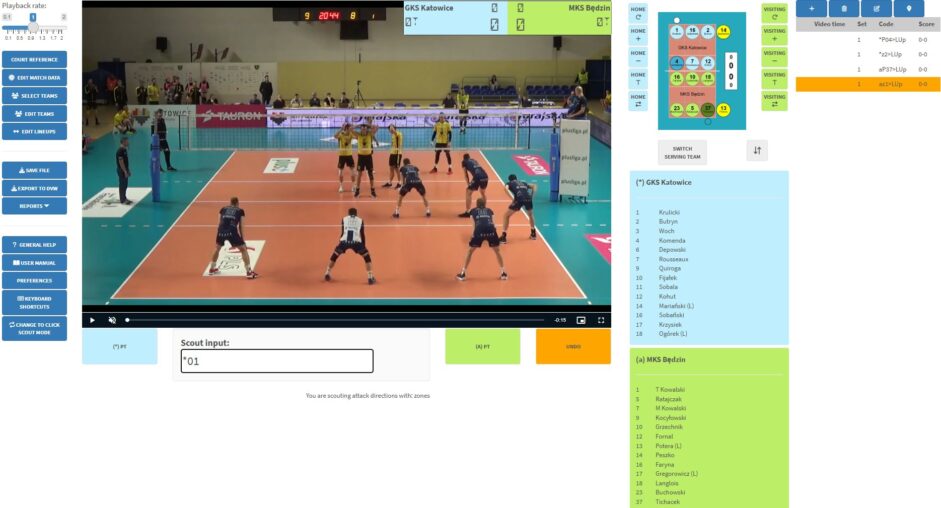
Task: Open the Reports dropdown
Action: 34,206
